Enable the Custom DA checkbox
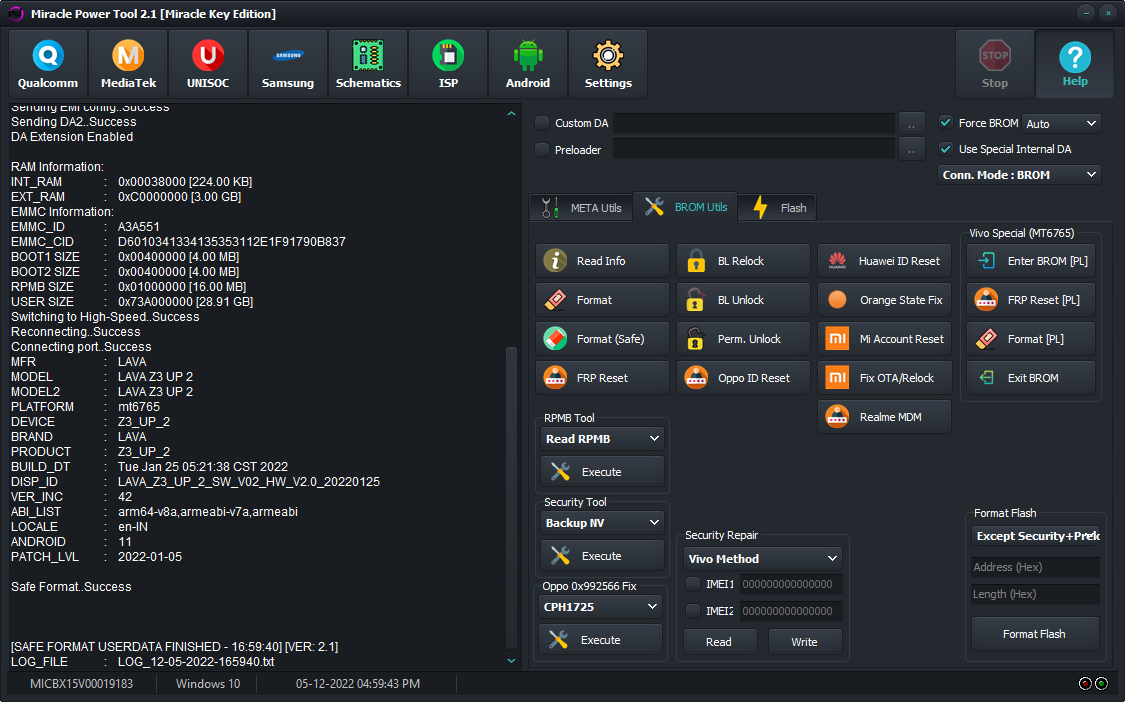This screenshot has width=1125, height=702. (542, 123)
